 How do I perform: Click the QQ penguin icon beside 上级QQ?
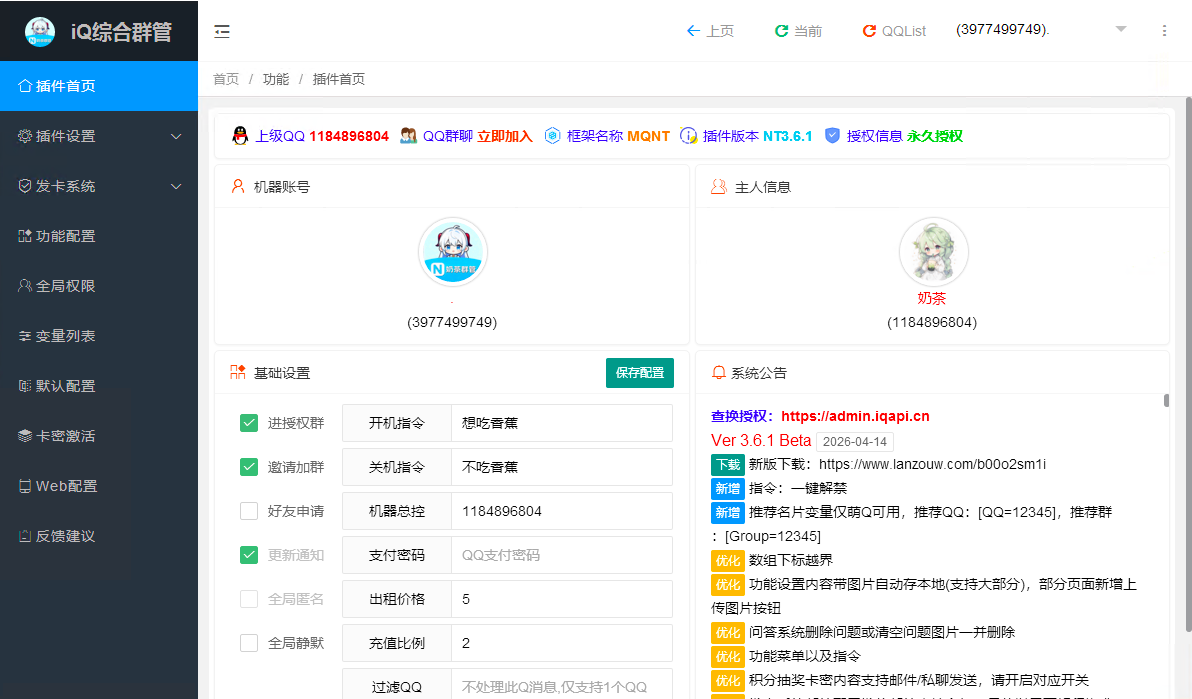(x=239, y=136)
